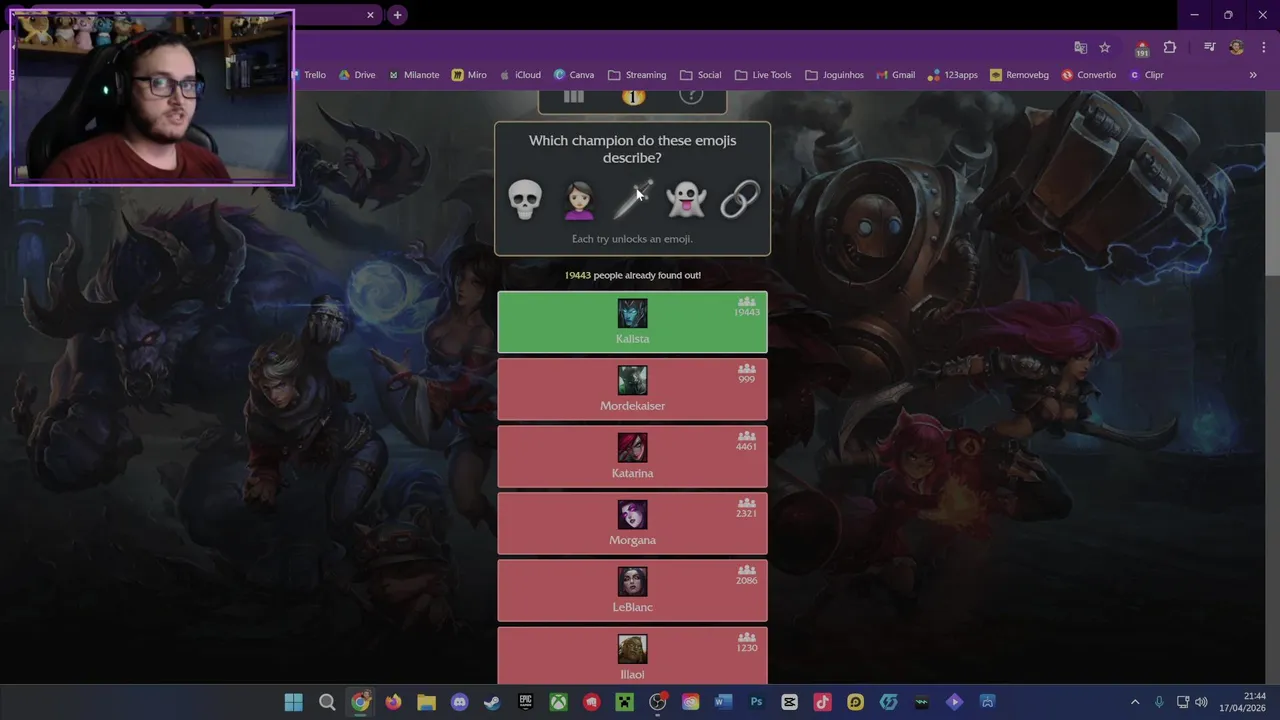This screenshot has width=1280, height=720.
Task: Open the Miro bookmark
Action: click(469, 75)
